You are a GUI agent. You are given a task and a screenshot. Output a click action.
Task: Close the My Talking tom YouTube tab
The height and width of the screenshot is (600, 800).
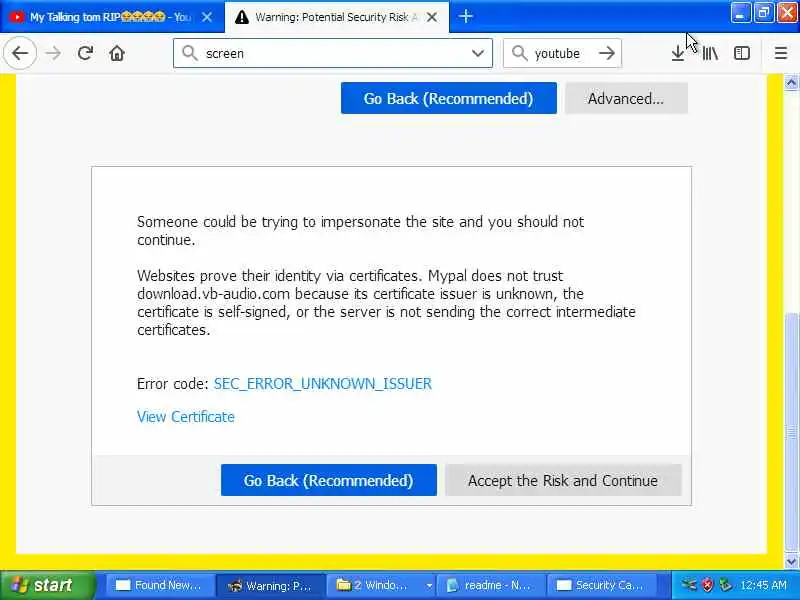pos(207,17)
